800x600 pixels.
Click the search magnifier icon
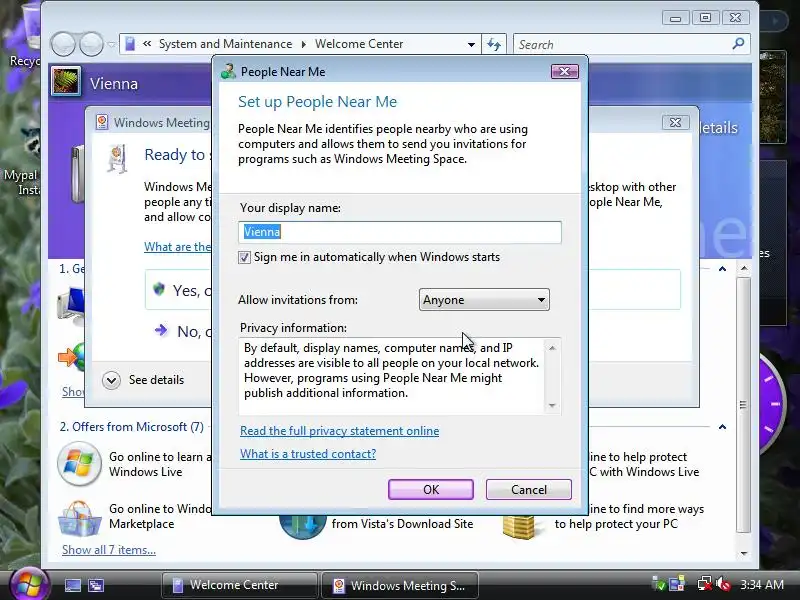click(x=738, y=44)
